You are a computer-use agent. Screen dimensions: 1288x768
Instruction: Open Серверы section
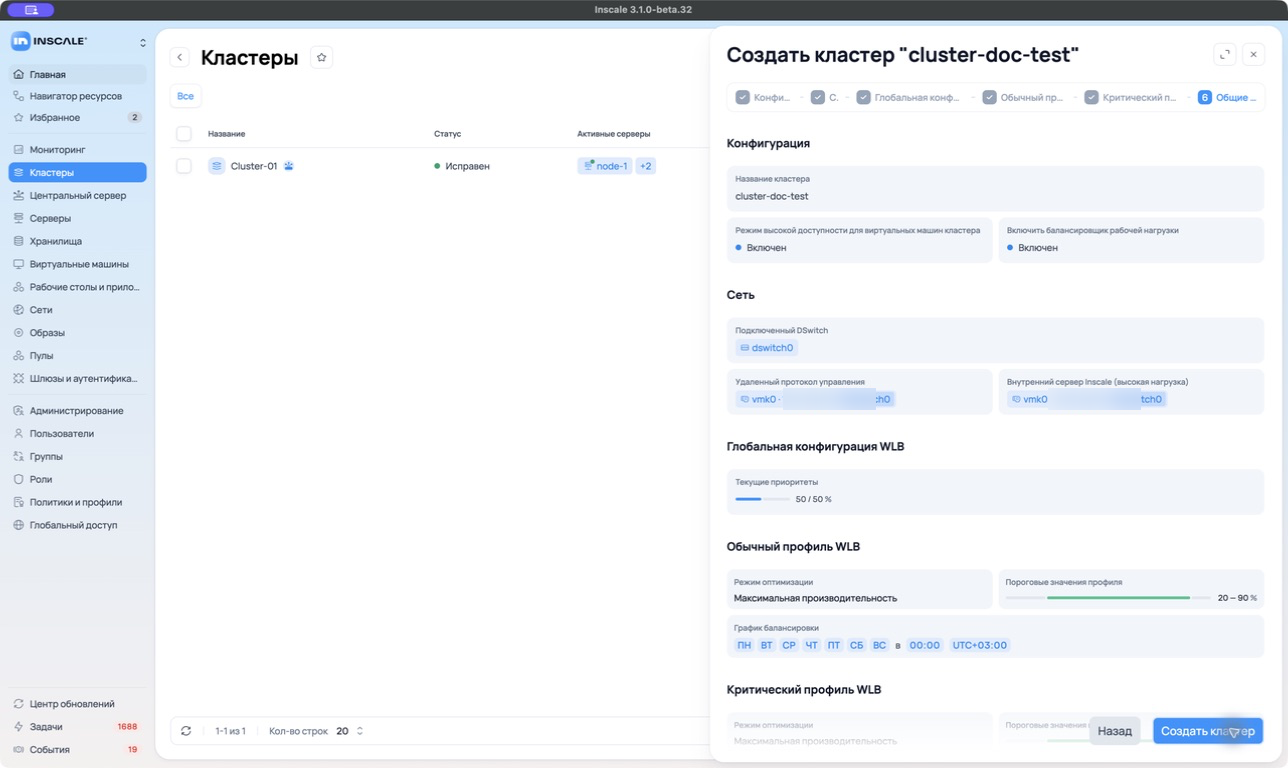[77, 218]
